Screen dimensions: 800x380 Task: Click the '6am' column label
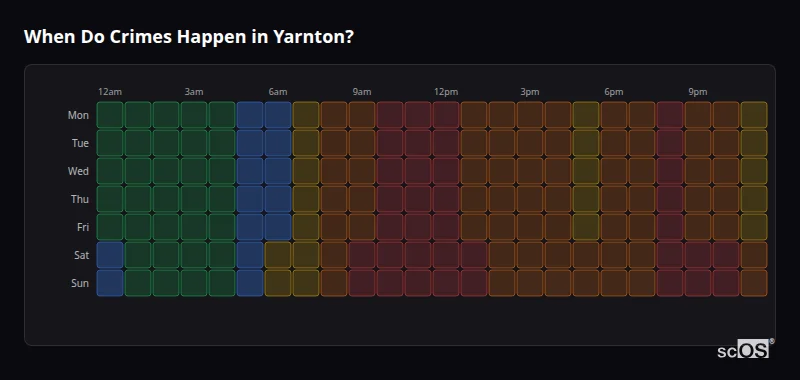(278, 92)
